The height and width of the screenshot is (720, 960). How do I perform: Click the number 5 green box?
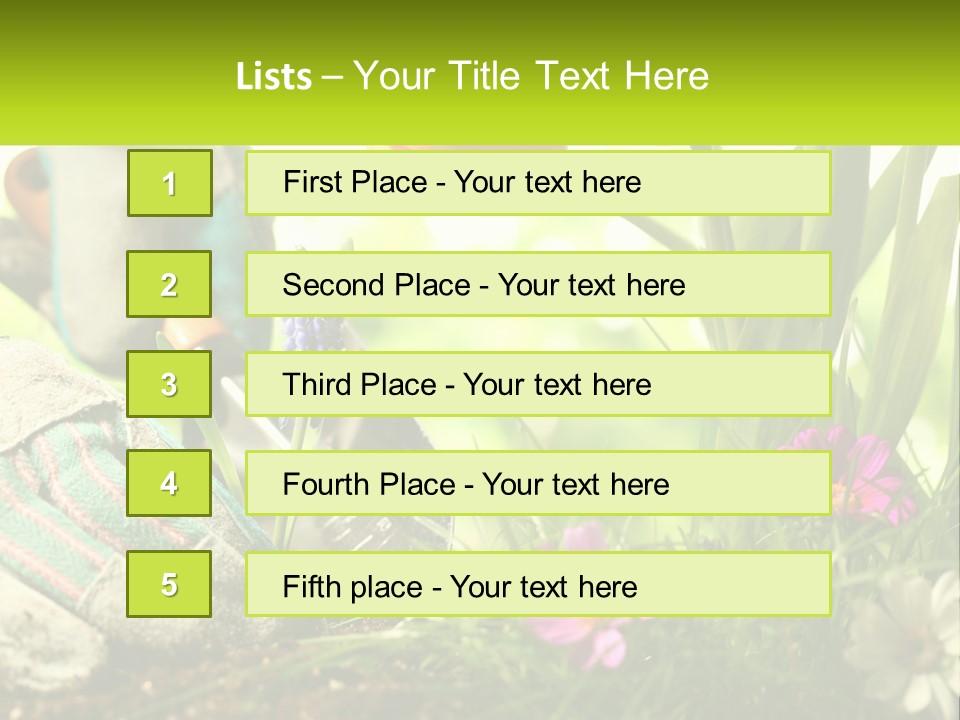pos(169,584)
